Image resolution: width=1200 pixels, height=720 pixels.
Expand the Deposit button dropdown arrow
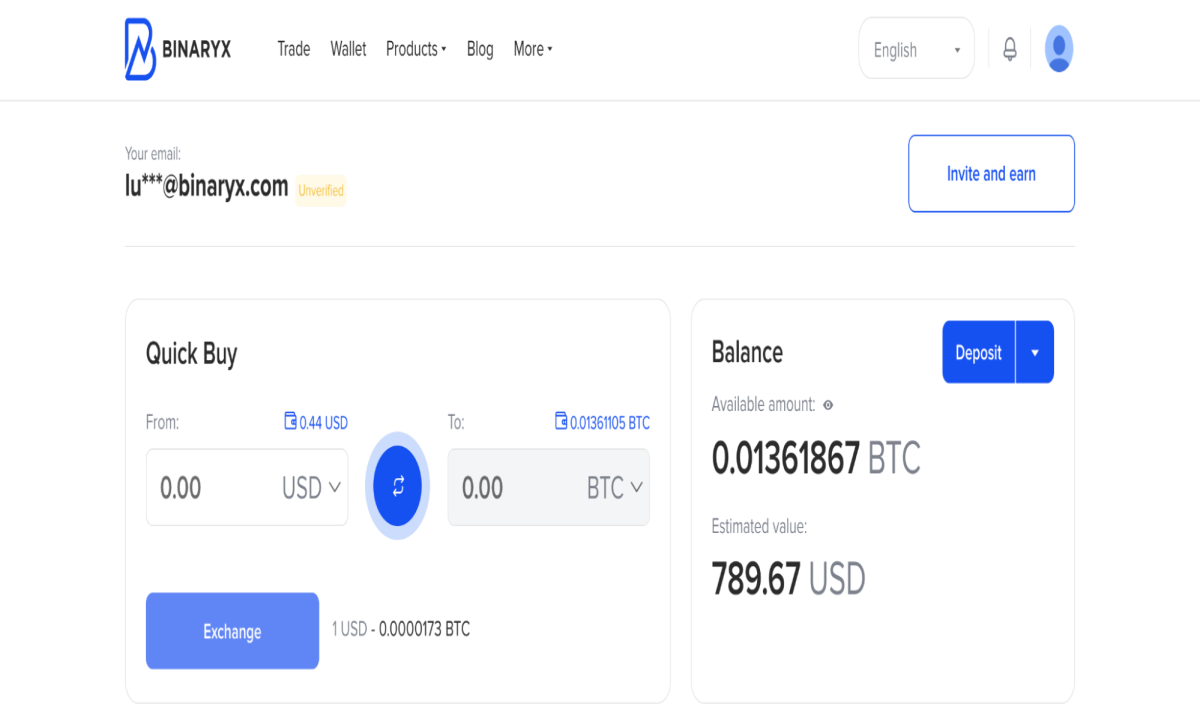[x=1035, y=352]
